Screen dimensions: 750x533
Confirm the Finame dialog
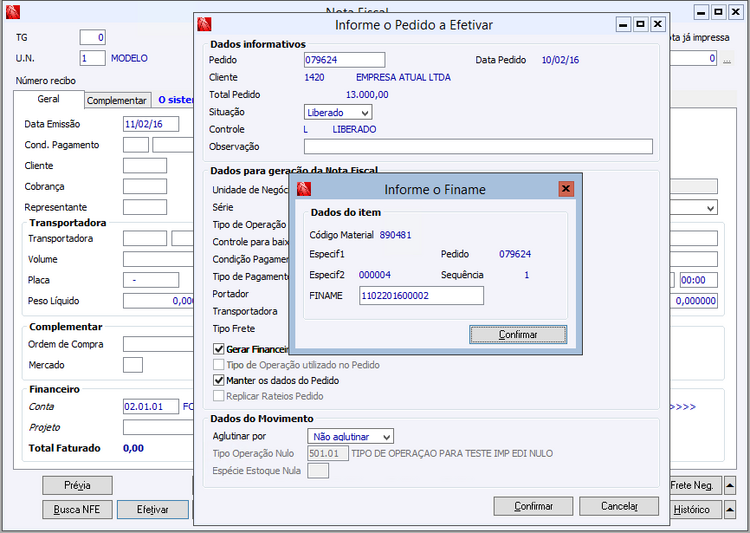[518, 334]
